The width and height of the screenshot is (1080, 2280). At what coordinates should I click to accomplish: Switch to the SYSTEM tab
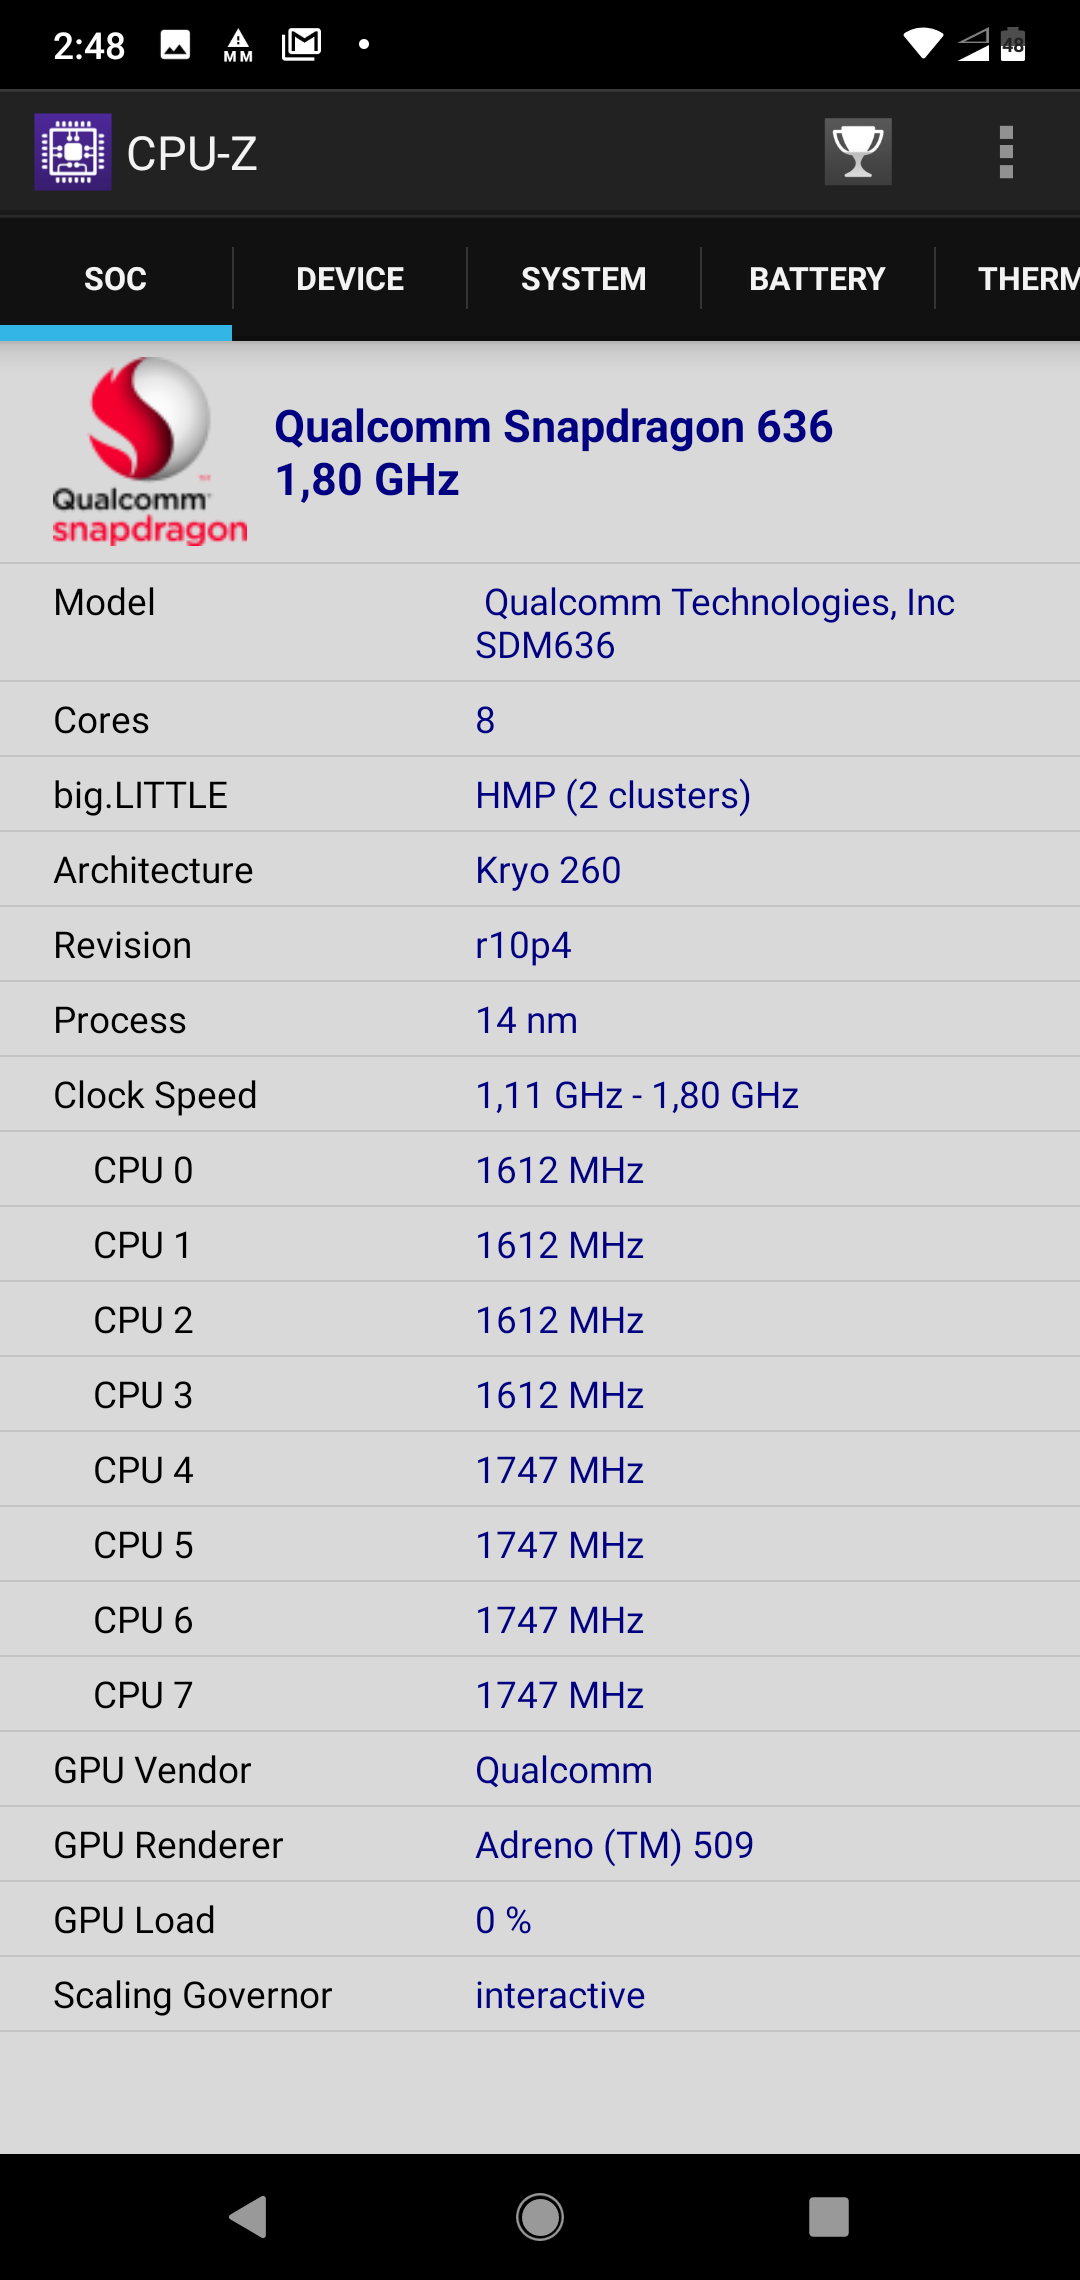click(583, 279)
